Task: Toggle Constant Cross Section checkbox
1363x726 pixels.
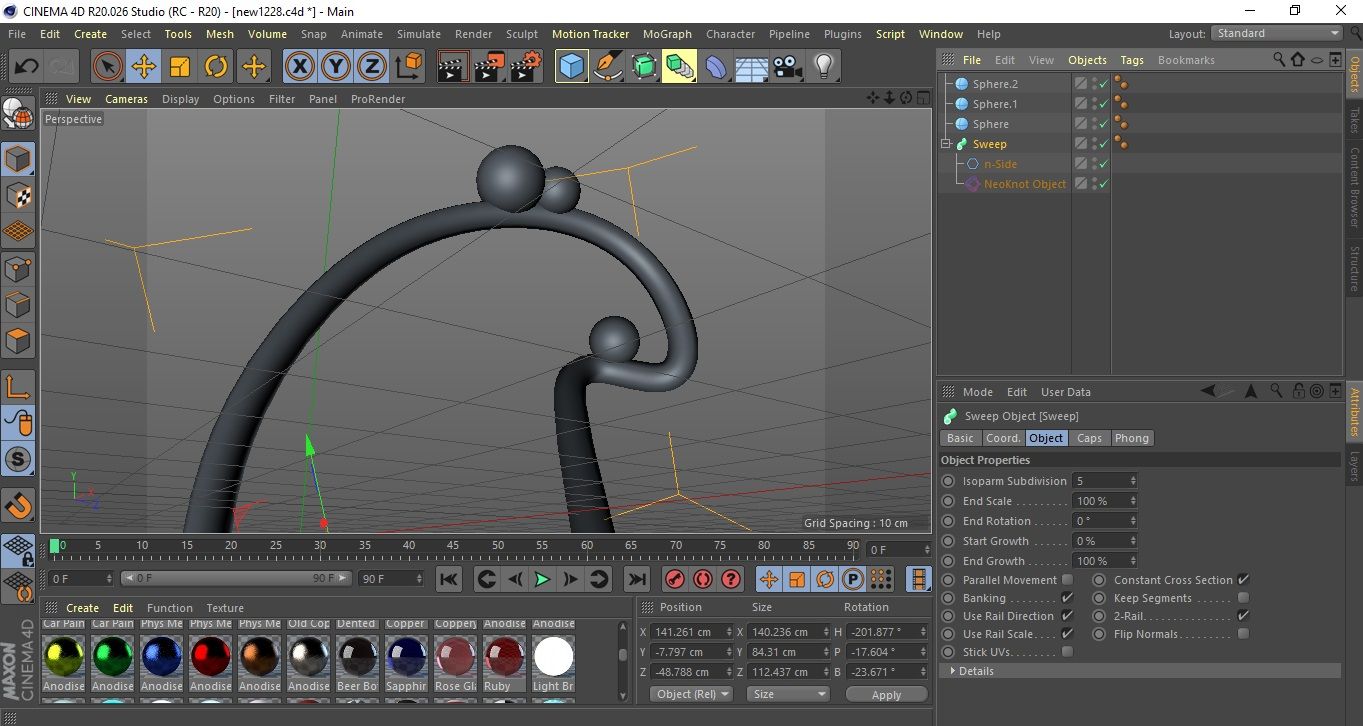Action: (1243, 580)
